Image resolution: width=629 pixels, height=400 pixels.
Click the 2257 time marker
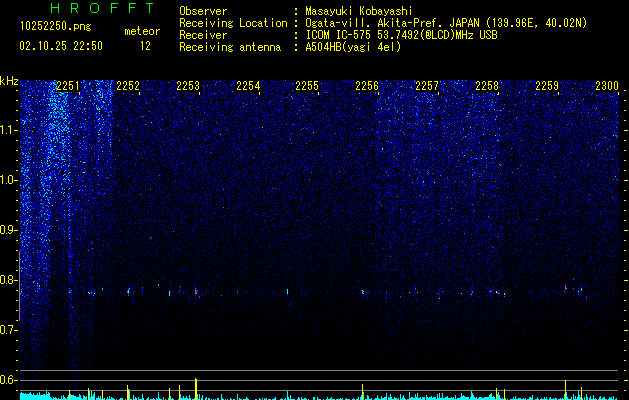tap(427, 86)
